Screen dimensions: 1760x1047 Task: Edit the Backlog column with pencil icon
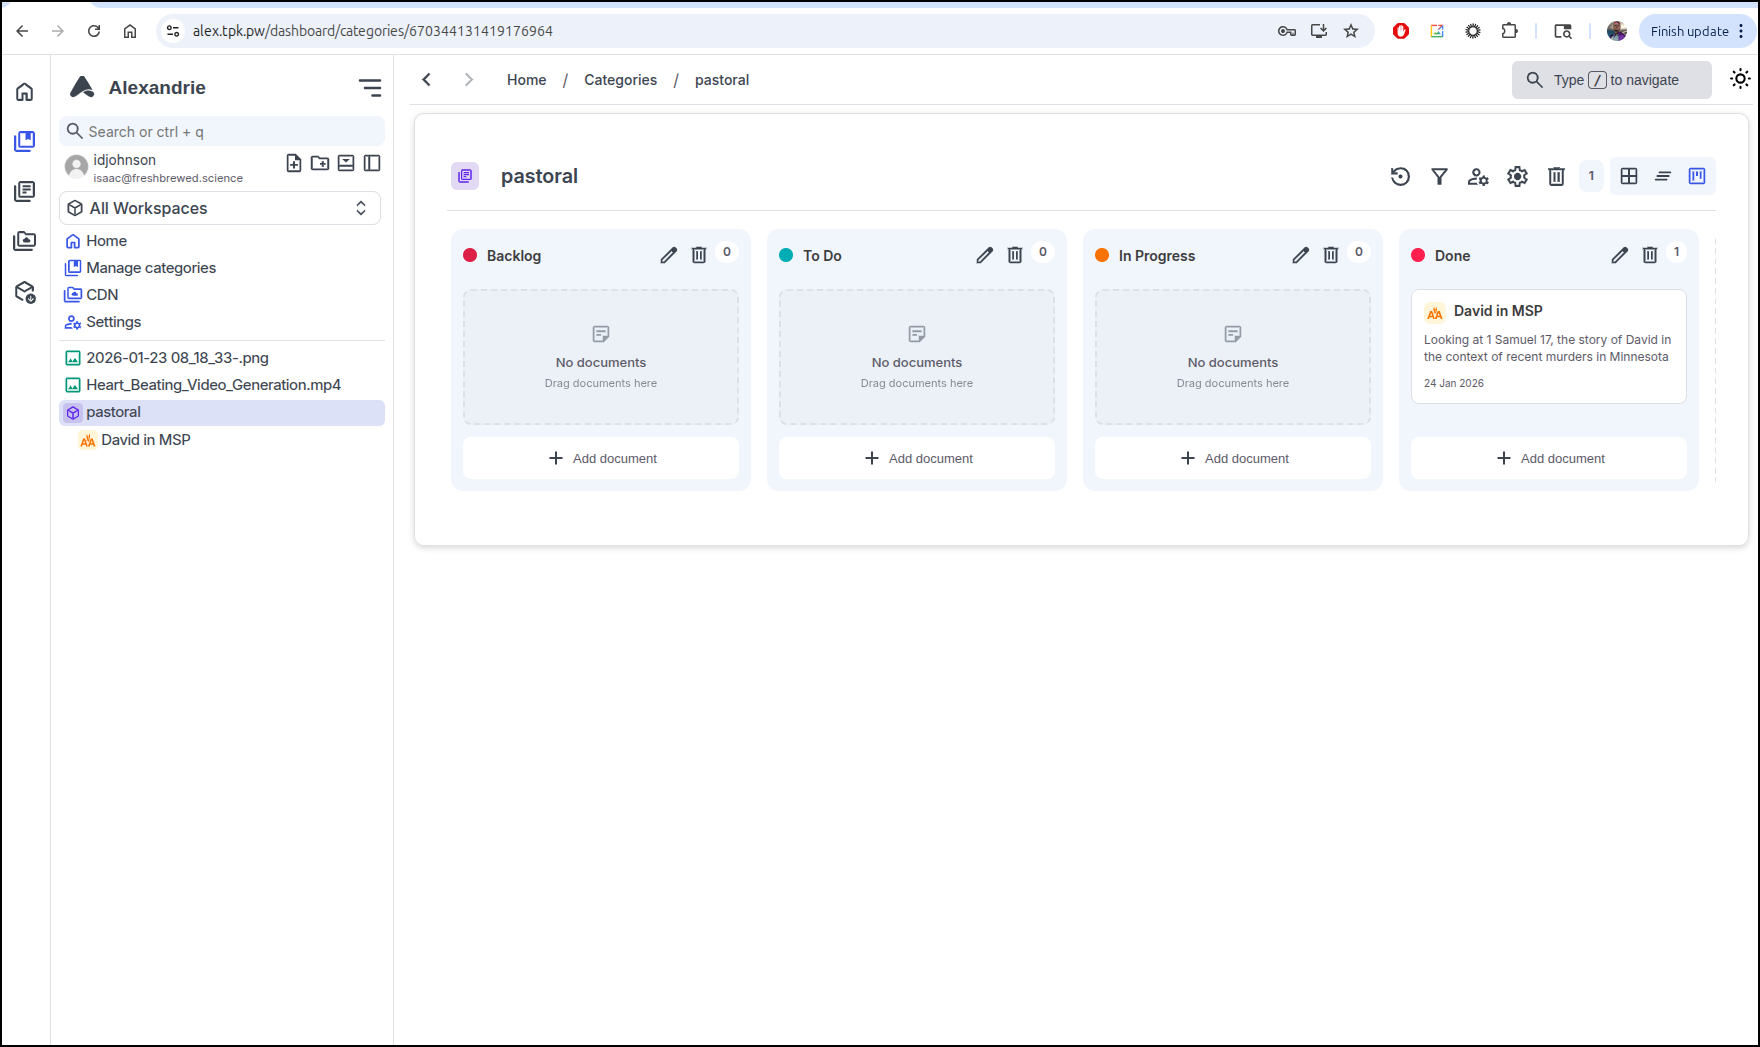pyautogui.click(x=668, y=255)
